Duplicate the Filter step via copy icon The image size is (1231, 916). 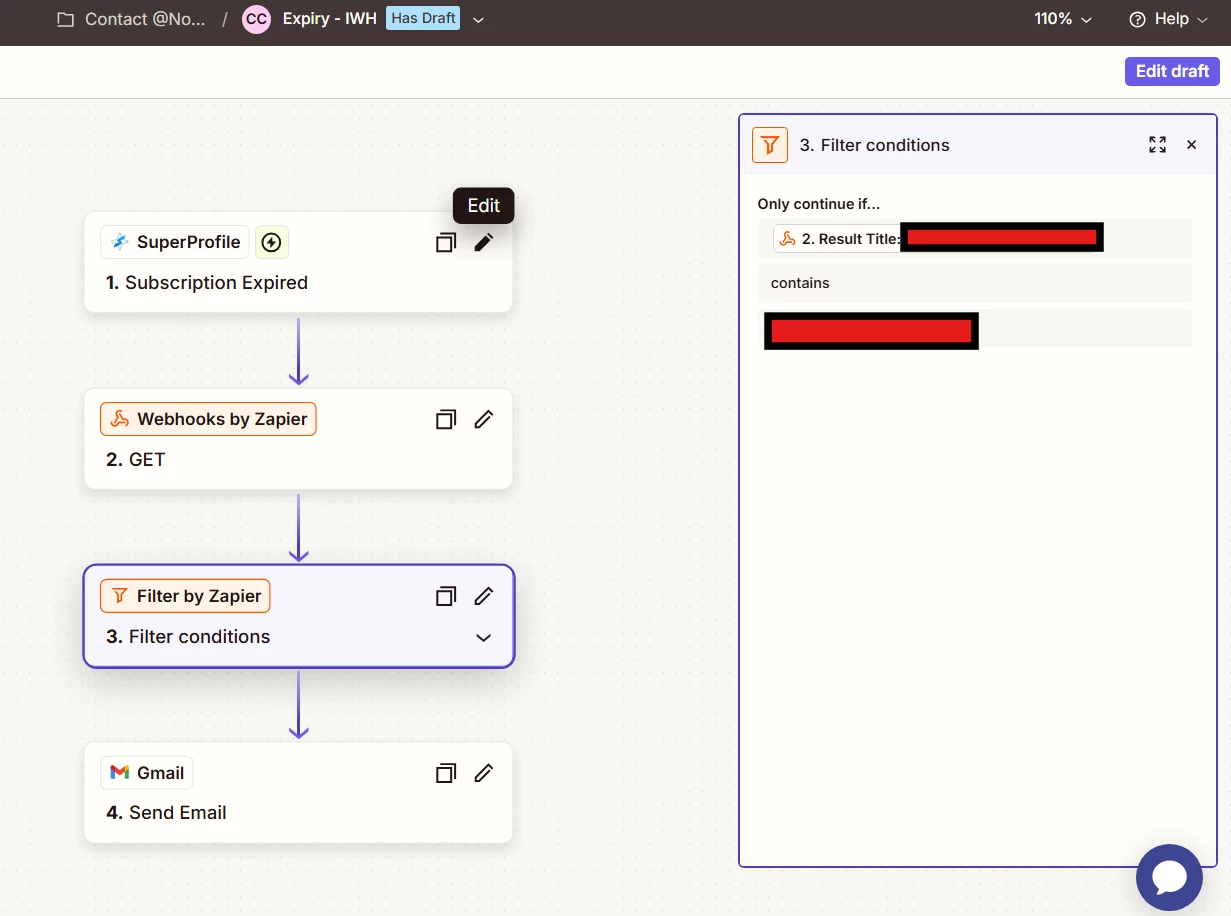coord(446,596)
